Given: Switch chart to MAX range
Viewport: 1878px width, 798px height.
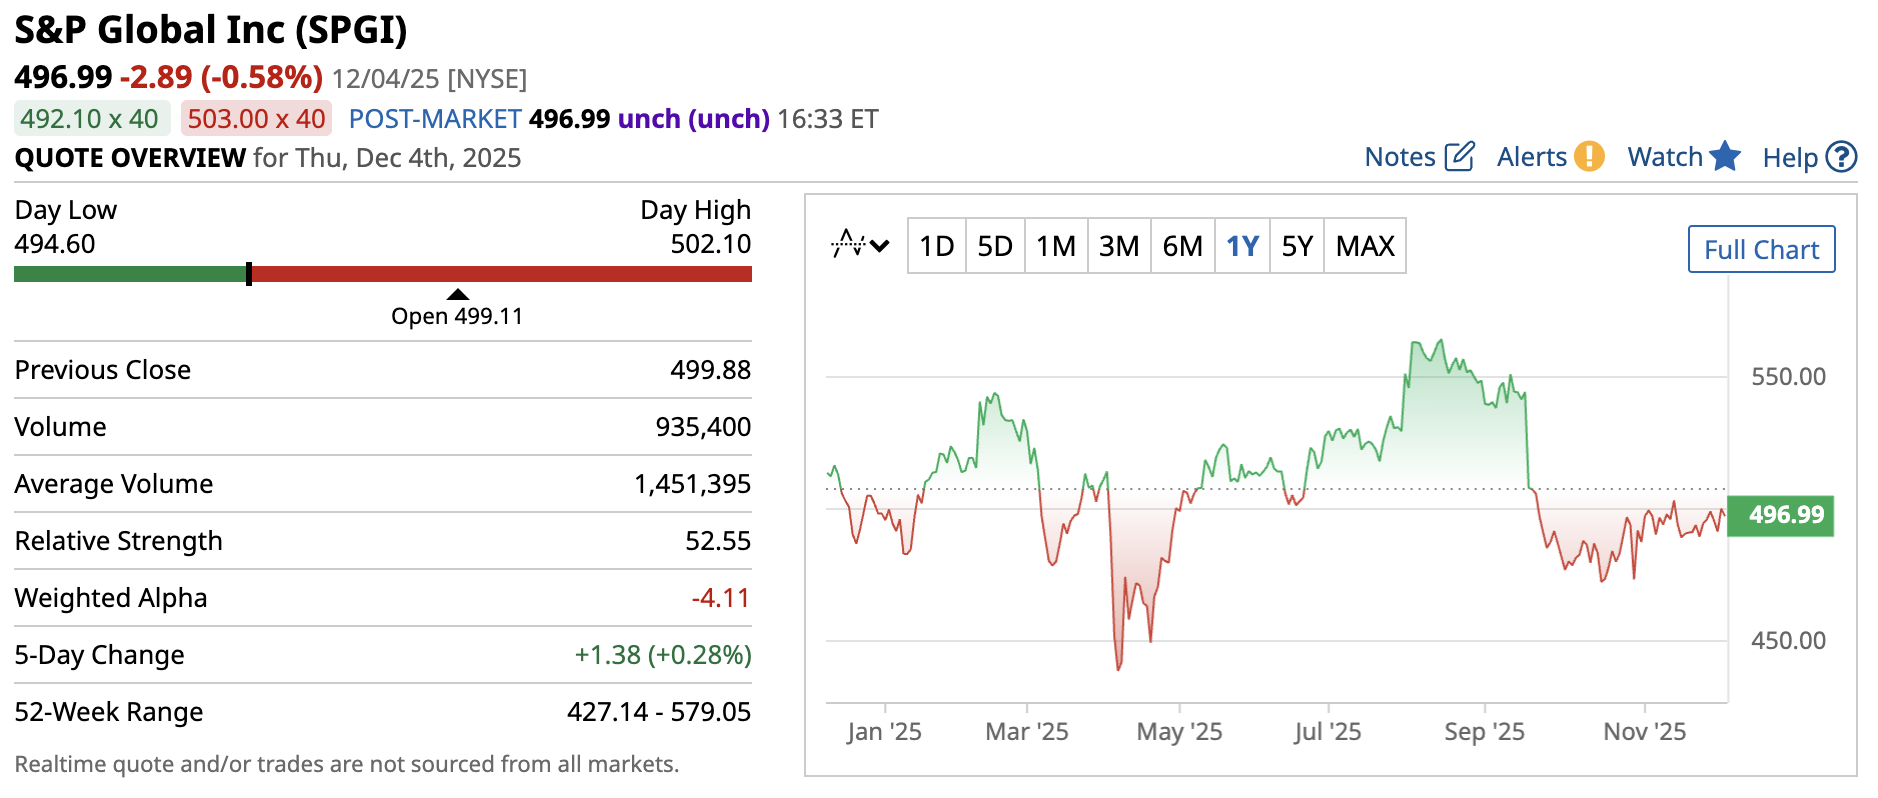Looking at the screenshot, I should click(1365, 246).
